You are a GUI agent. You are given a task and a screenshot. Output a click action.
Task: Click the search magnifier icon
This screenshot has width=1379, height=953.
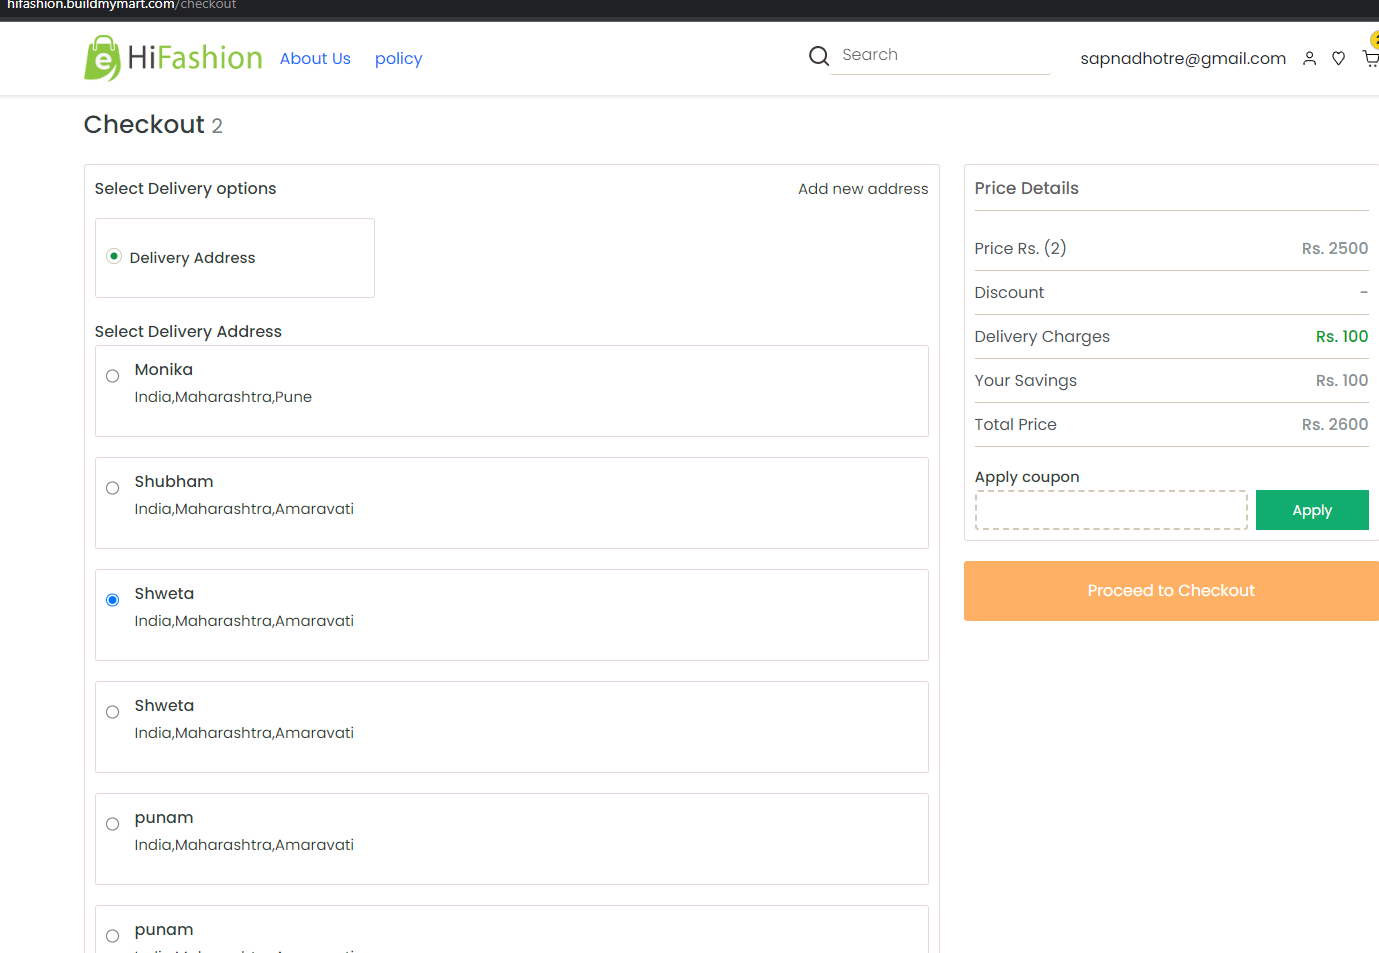pos(819,56)
